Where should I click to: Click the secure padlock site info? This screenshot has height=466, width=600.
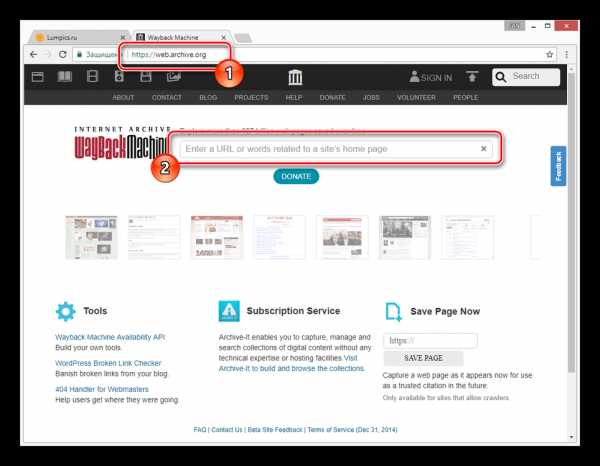80,55
